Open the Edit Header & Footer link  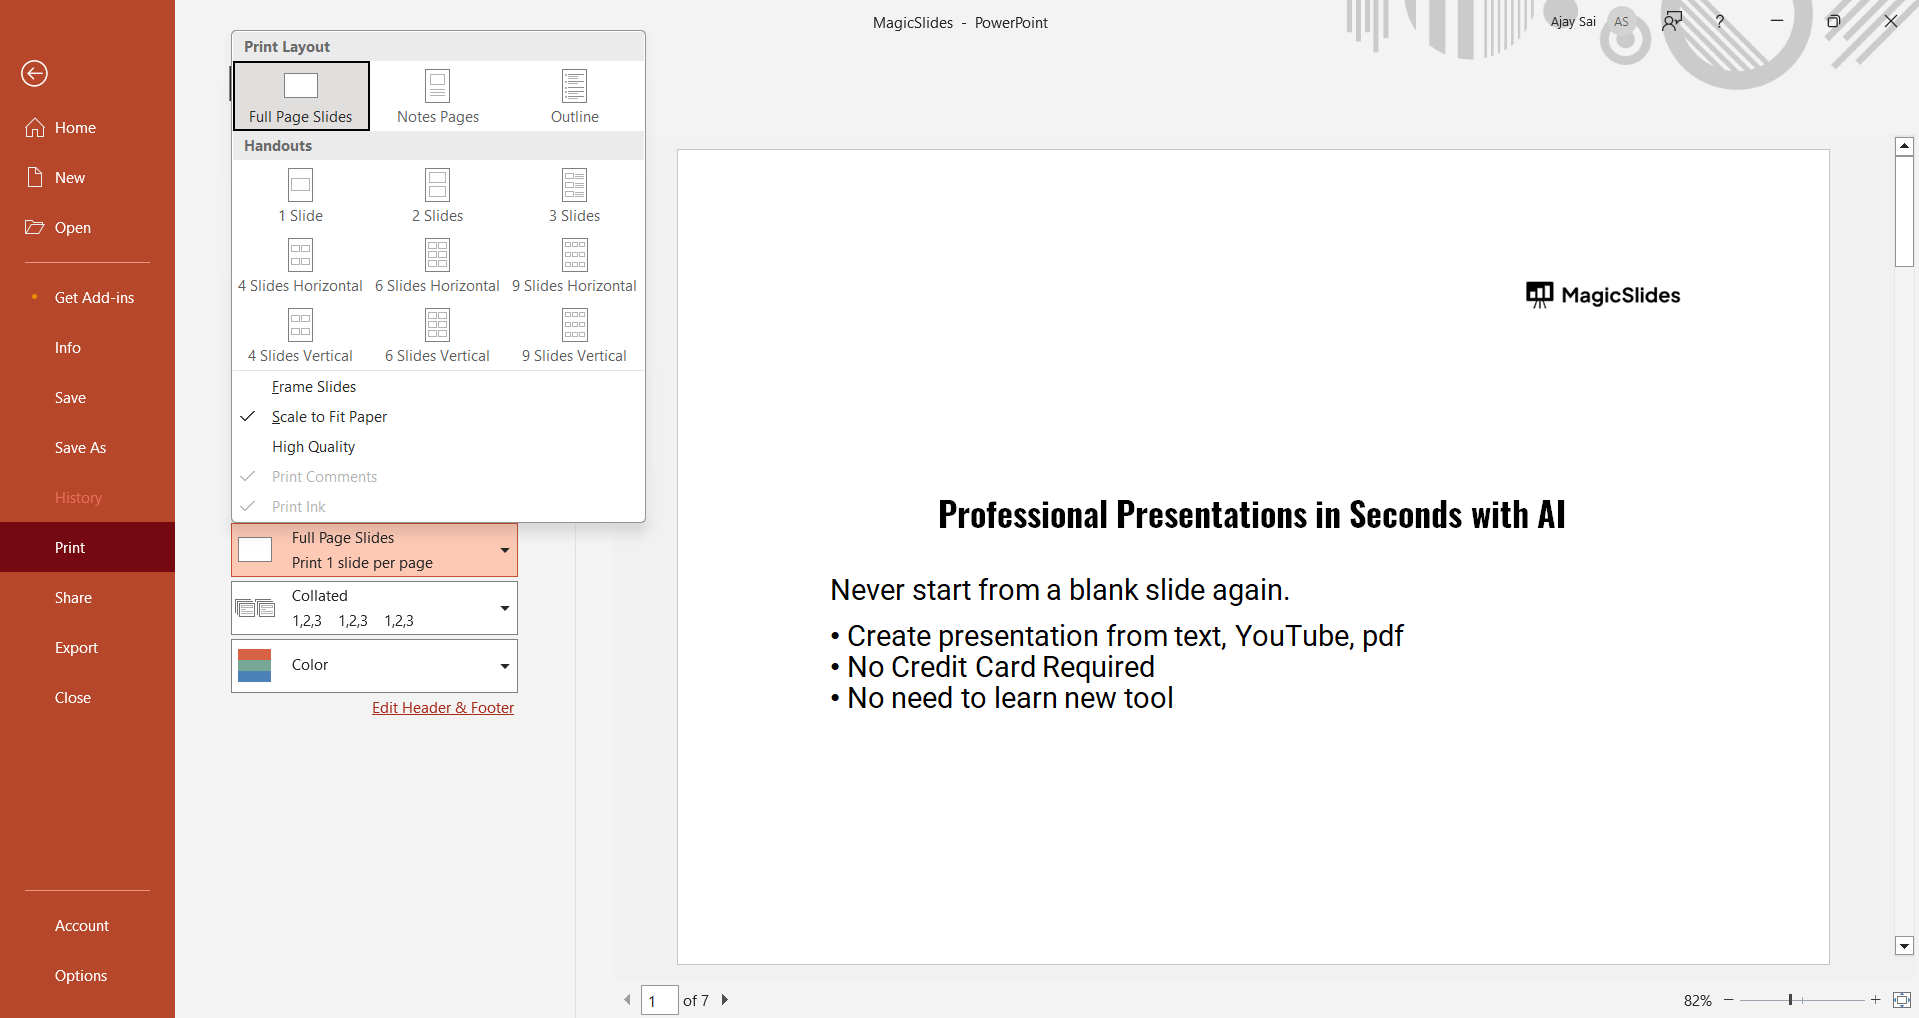coord(443,708)
